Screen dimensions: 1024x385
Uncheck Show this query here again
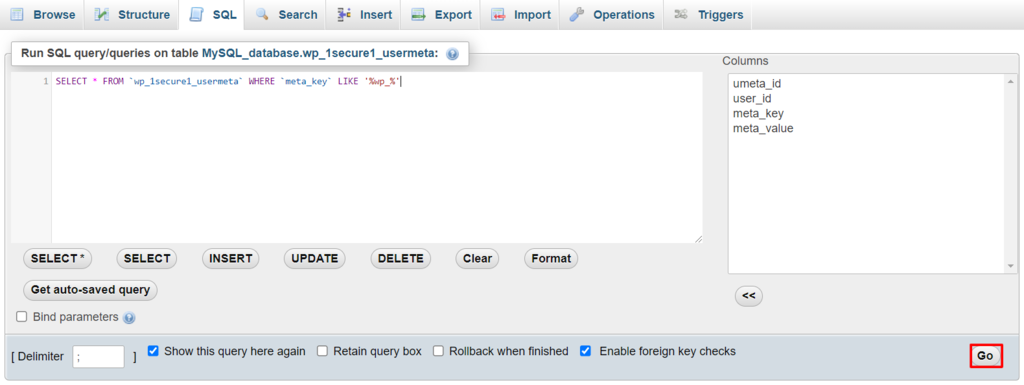coord(153,351)
